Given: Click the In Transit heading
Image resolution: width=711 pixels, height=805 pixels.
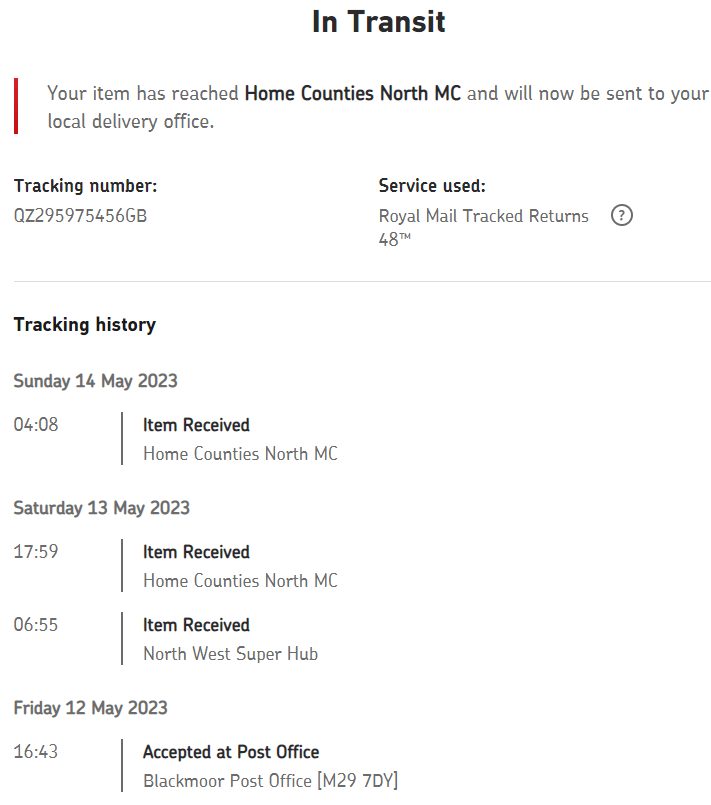Looking at the screenshot, I should (379, 21).
